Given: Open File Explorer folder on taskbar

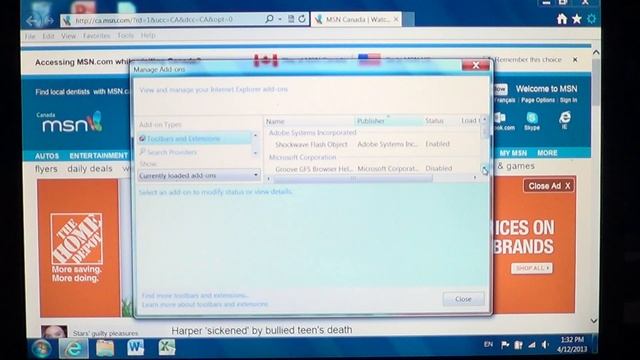Looking at the screenshot, I should point(105,348).
